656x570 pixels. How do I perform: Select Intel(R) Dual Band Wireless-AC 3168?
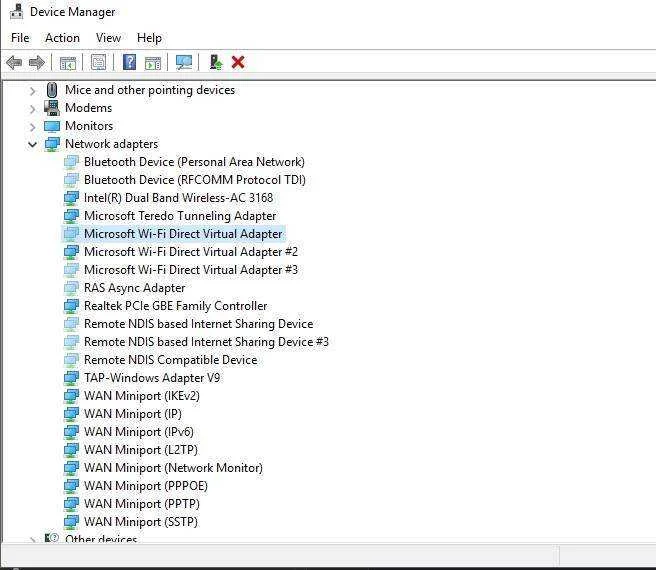(x=178, y=198)
